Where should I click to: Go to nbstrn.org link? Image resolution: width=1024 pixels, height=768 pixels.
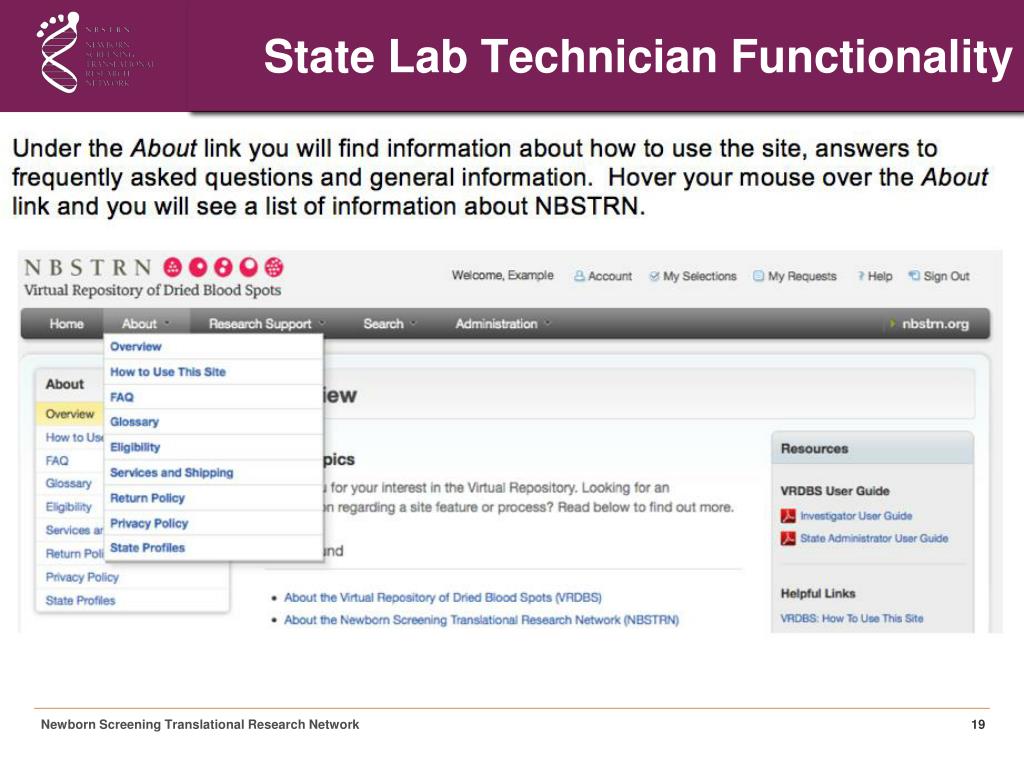[935, 324]
